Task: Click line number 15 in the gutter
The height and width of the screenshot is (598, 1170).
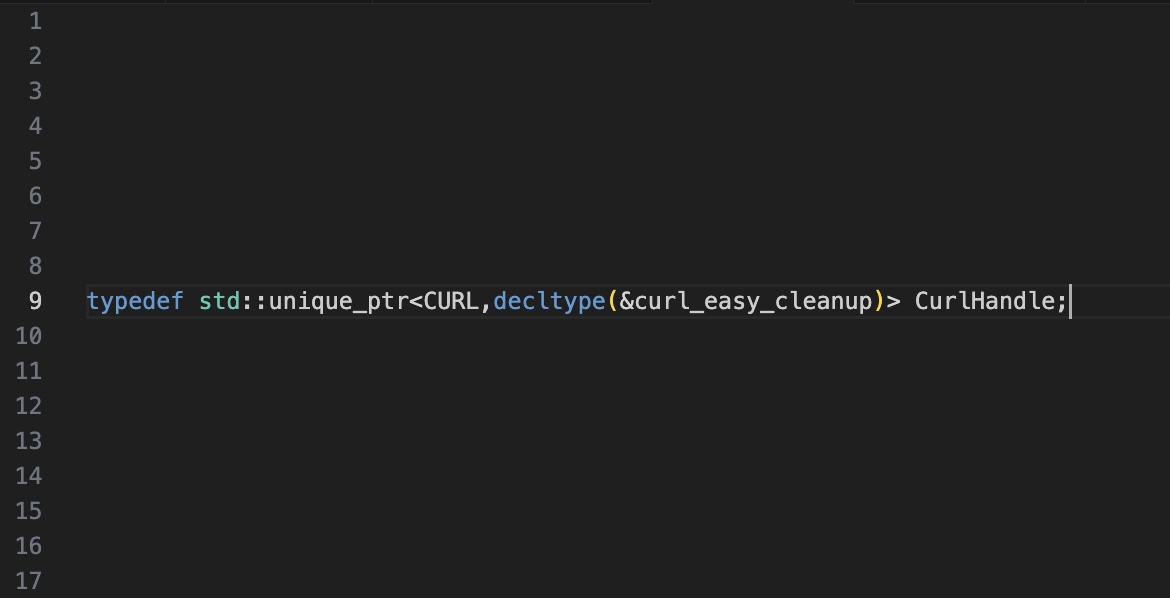Action: (x=29, y=511)
